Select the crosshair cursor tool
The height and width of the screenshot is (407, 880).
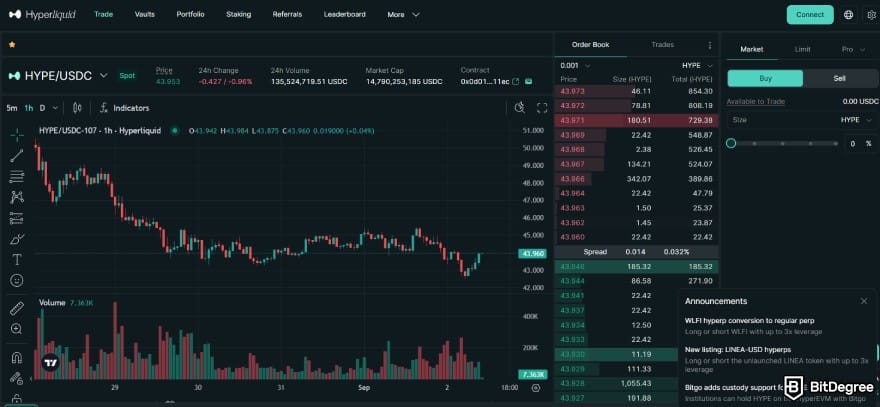click(x=17, y=135)
